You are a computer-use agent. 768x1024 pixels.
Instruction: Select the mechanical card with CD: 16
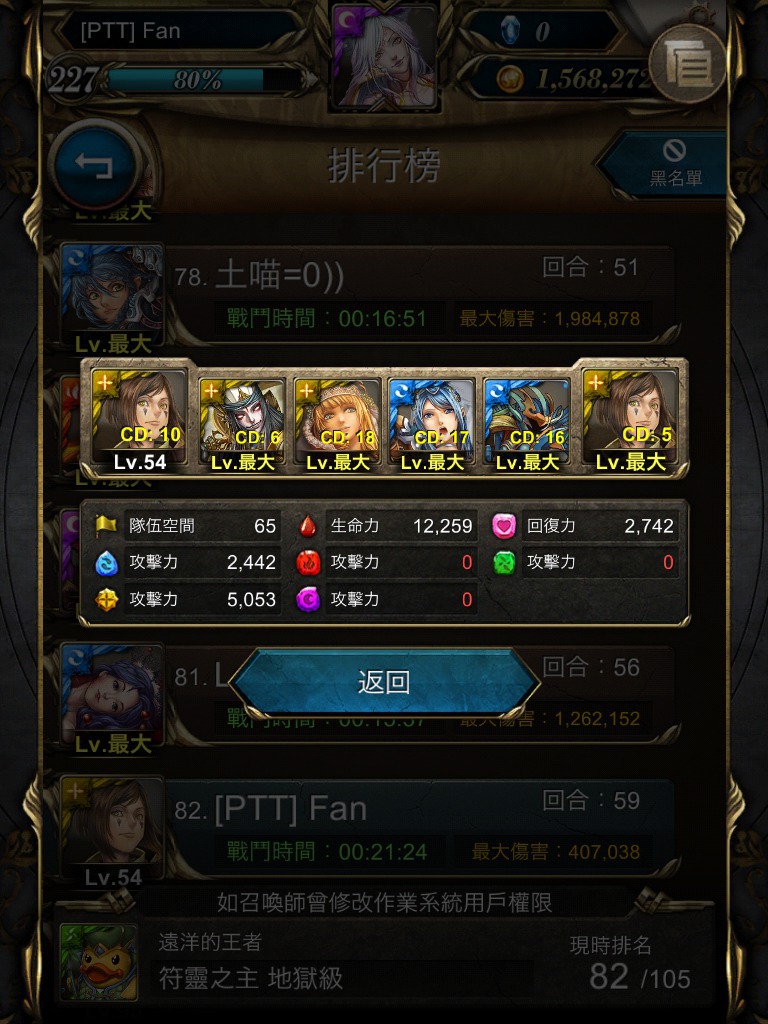click(526, 423)
